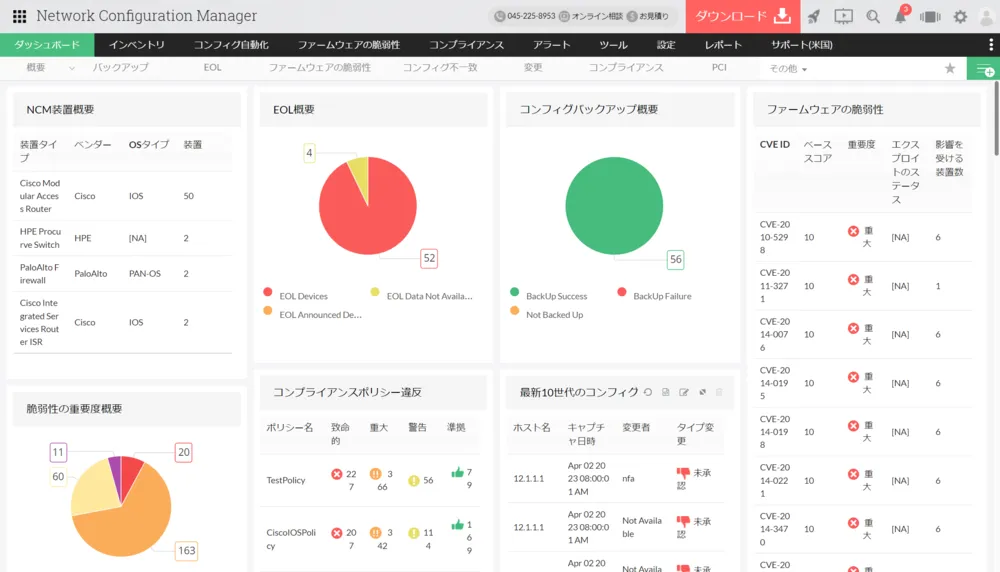Switch to the EOL sub-tab
1000x572 pixels.
click(212, 68)
